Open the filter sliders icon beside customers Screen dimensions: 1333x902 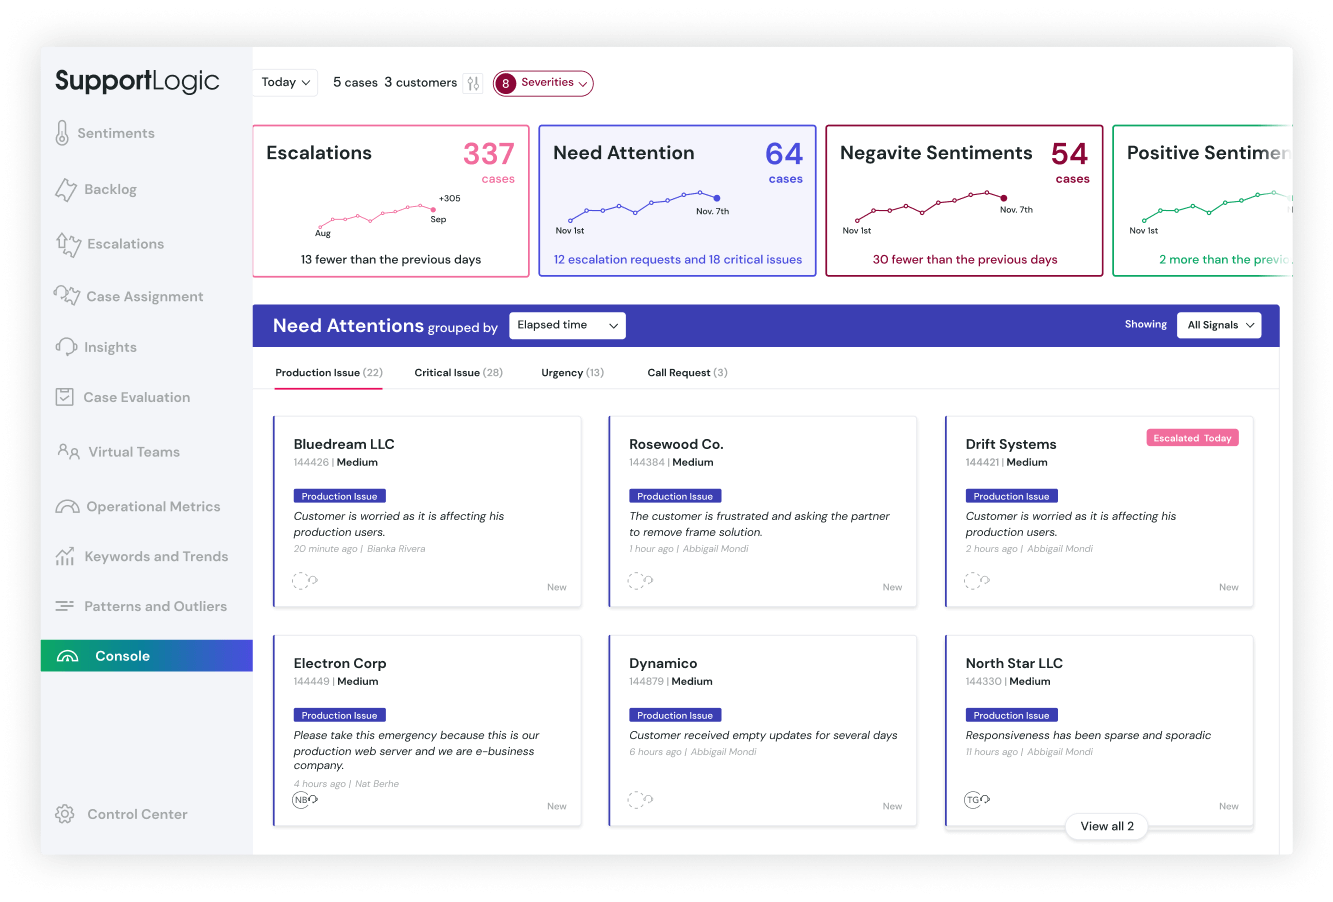point(474,83)
